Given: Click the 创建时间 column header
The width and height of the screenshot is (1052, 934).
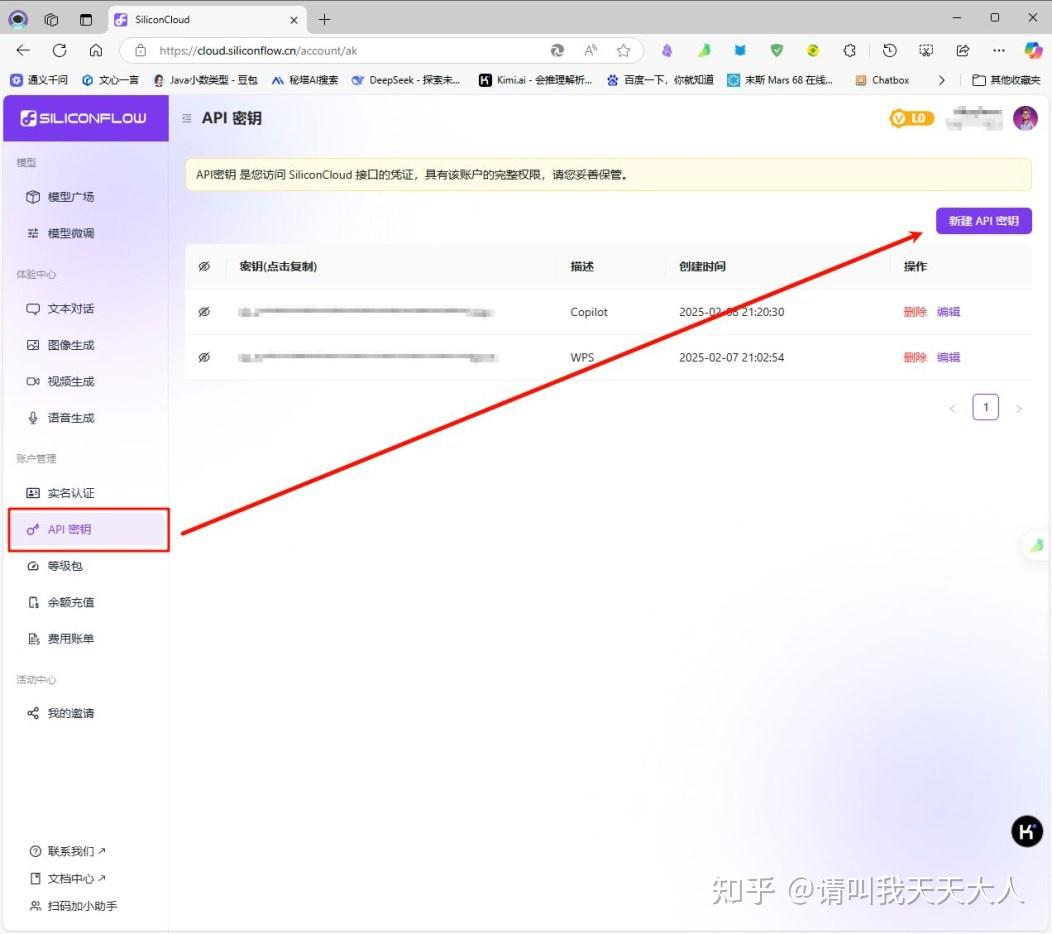Looking at the screenshot, I should pyautogui.click(x=702, y=266).
